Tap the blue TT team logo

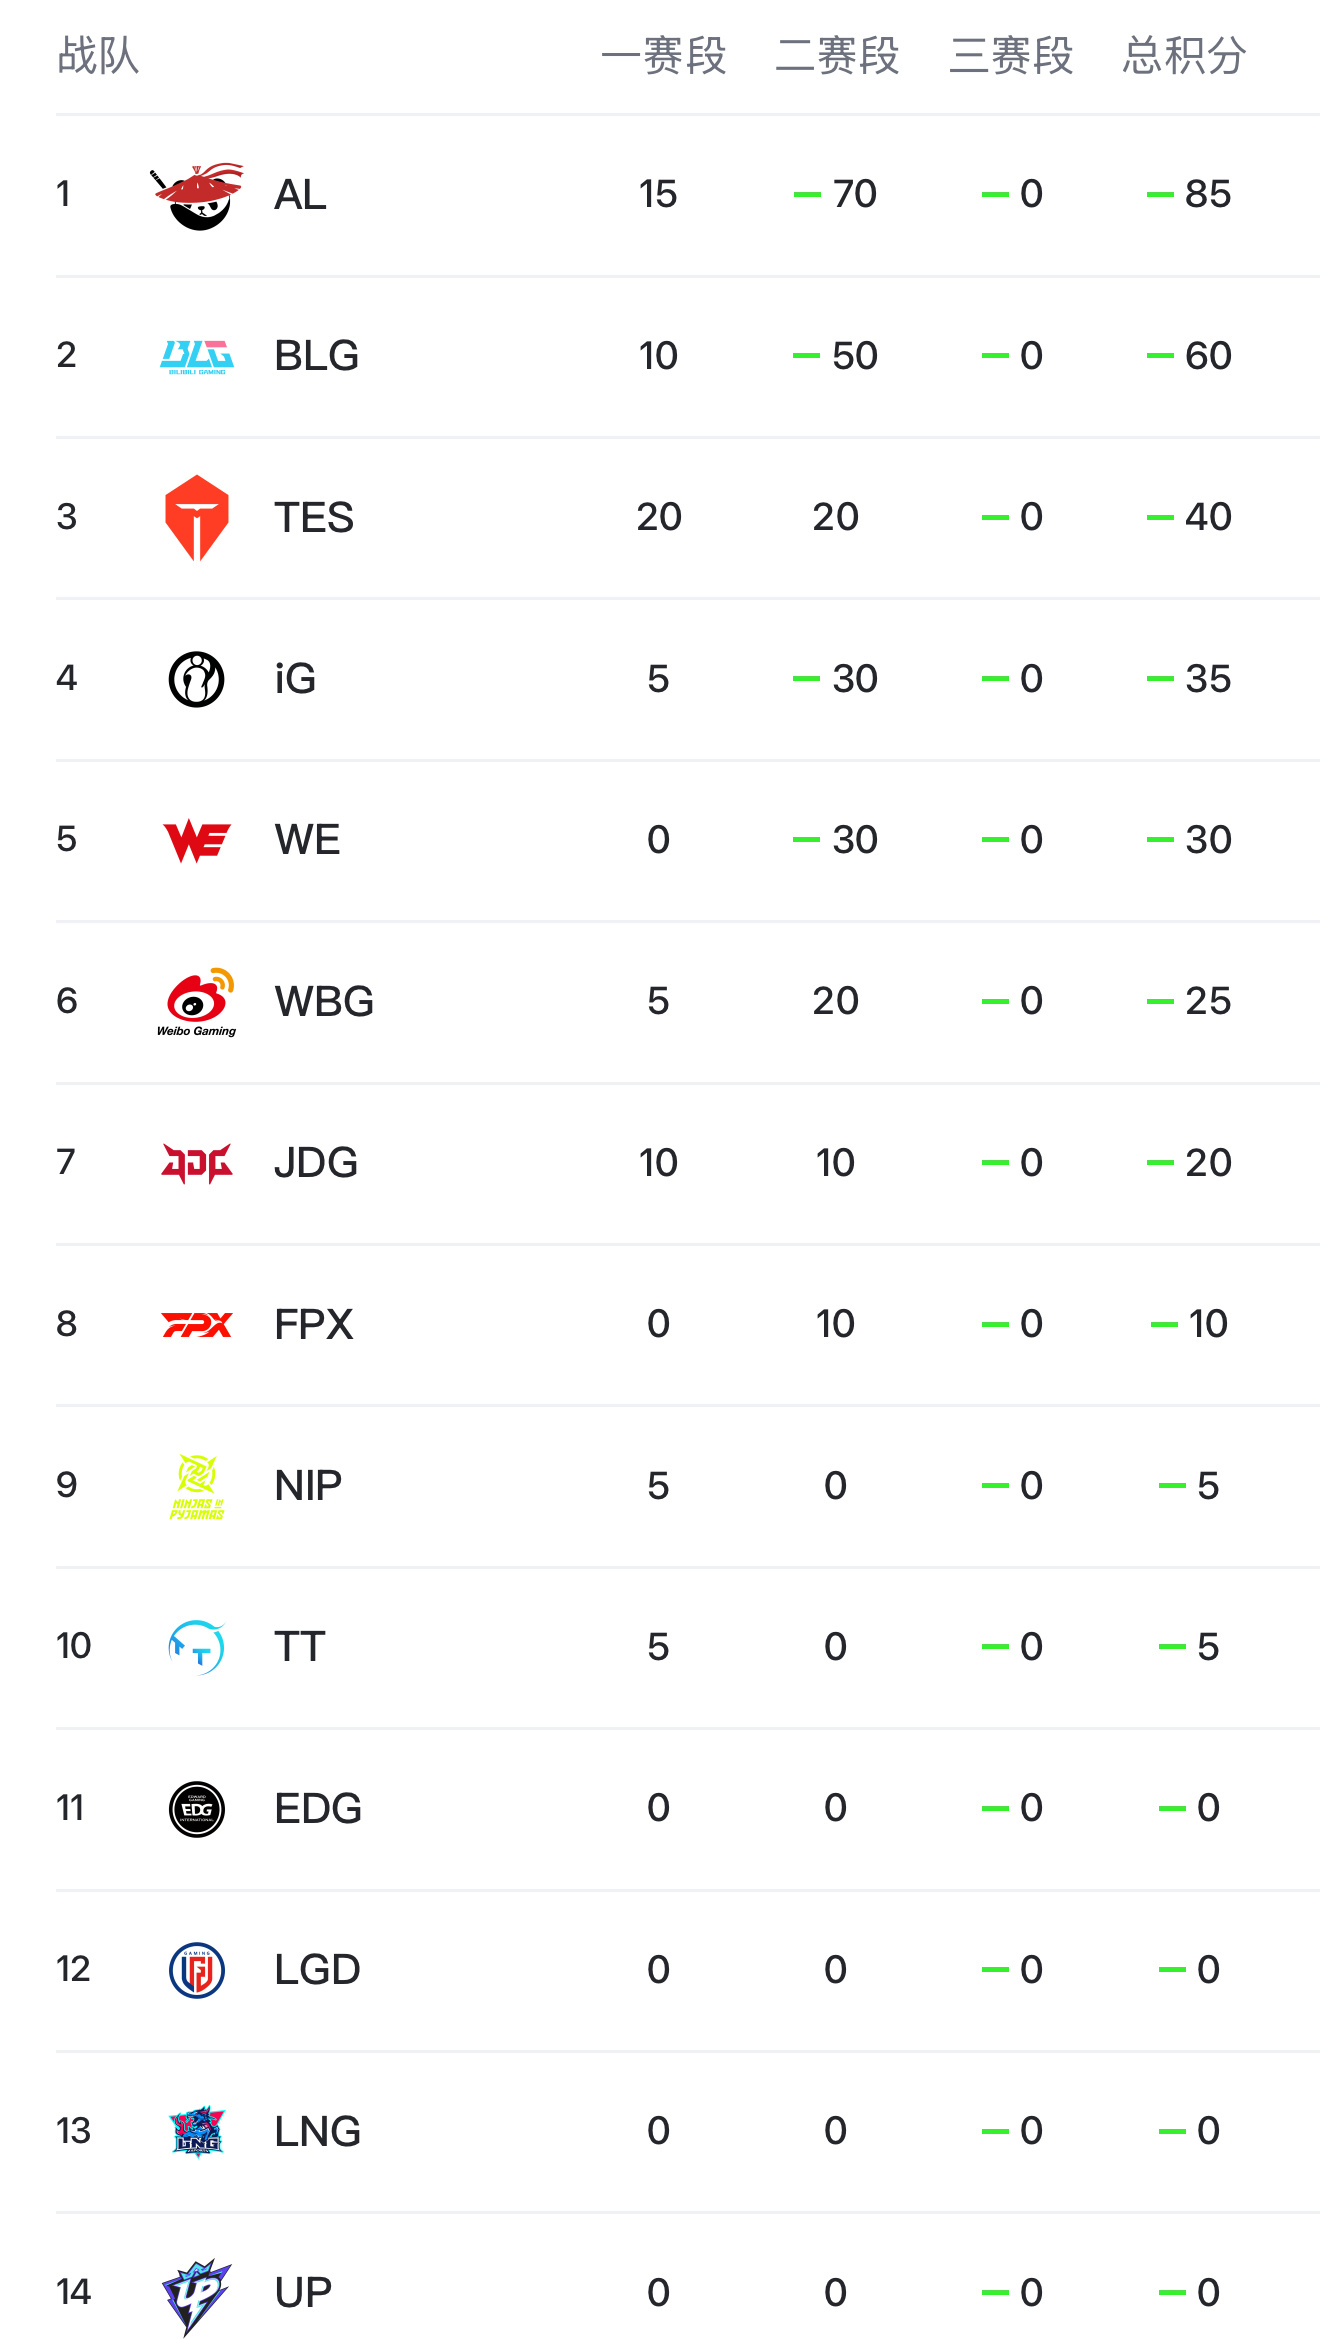click(197, 1647)
